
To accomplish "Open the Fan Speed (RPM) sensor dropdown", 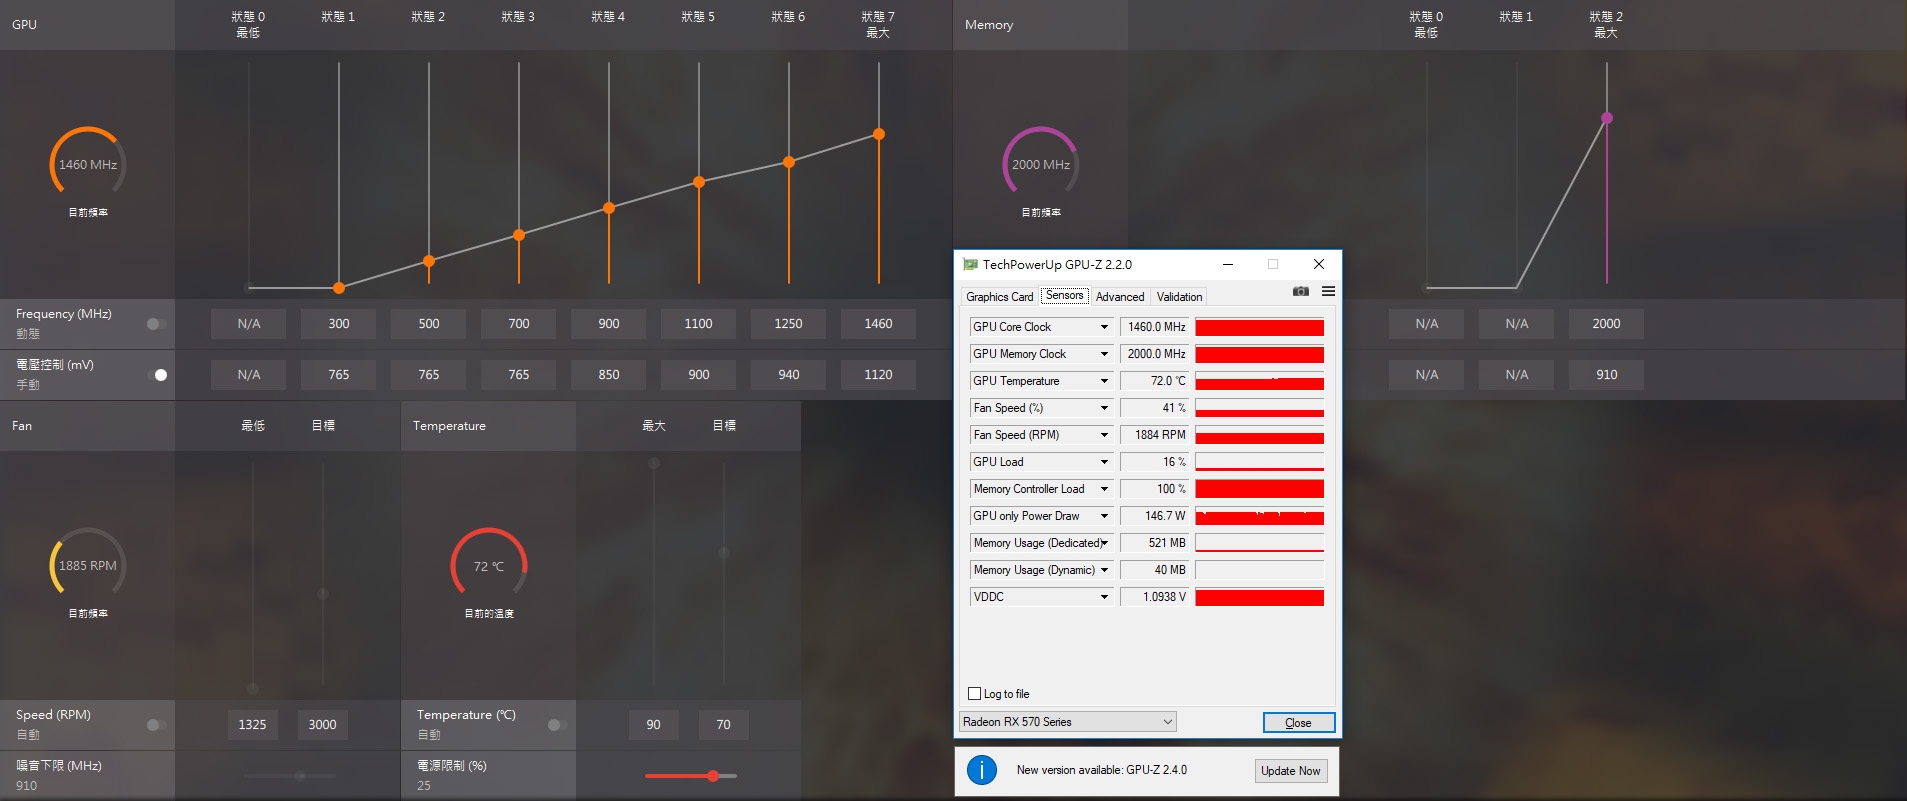I will (1104, 435).
